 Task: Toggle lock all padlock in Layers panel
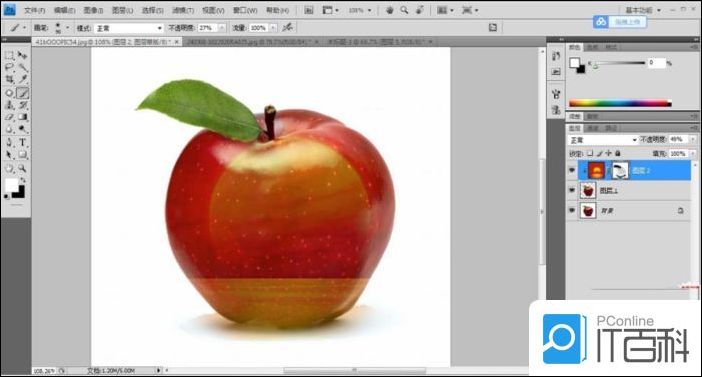(618, 154)
